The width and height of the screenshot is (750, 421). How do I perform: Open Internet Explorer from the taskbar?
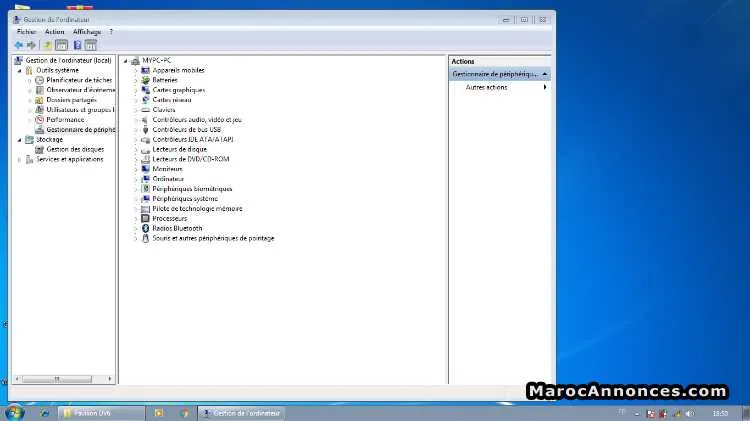[x=44, y=413]
